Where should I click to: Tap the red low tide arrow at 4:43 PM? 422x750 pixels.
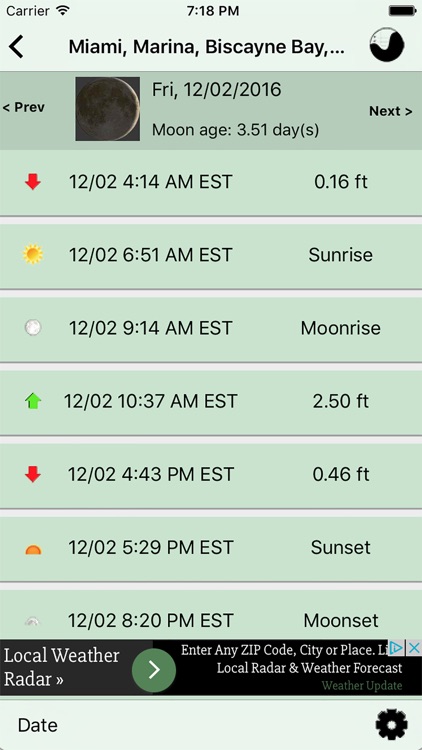click(33, 474)
